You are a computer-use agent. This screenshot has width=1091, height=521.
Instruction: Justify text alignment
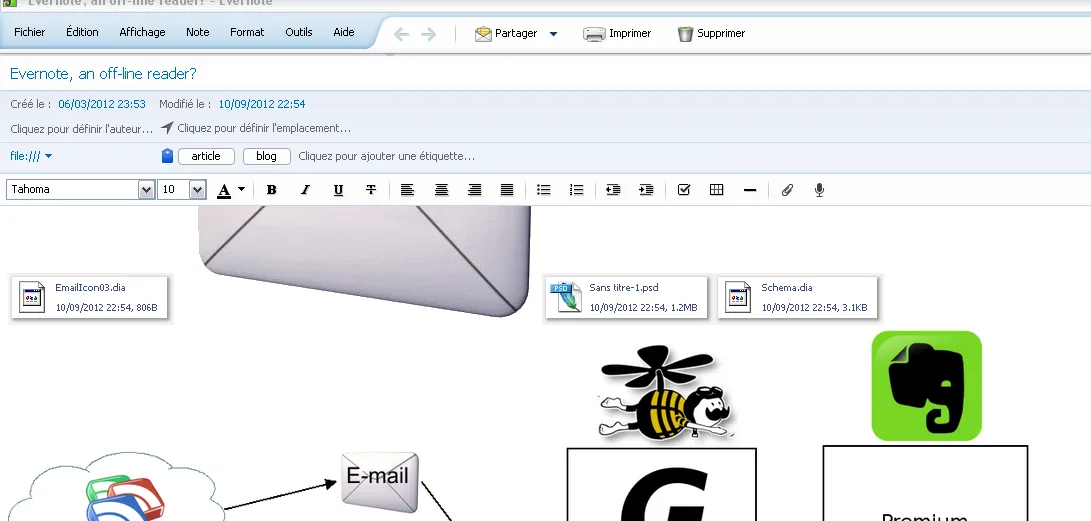point(507,190)
